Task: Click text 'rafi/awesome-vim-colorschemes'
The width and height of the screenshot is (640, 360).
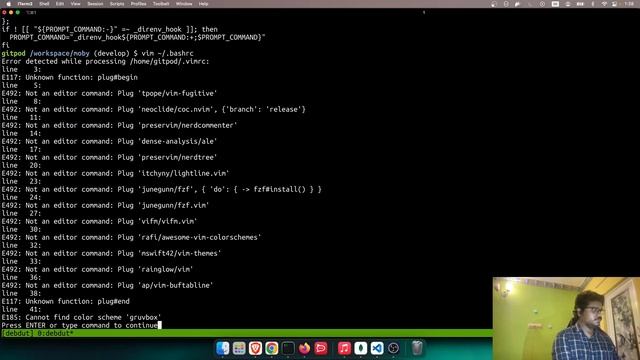Action: (201, 237)
